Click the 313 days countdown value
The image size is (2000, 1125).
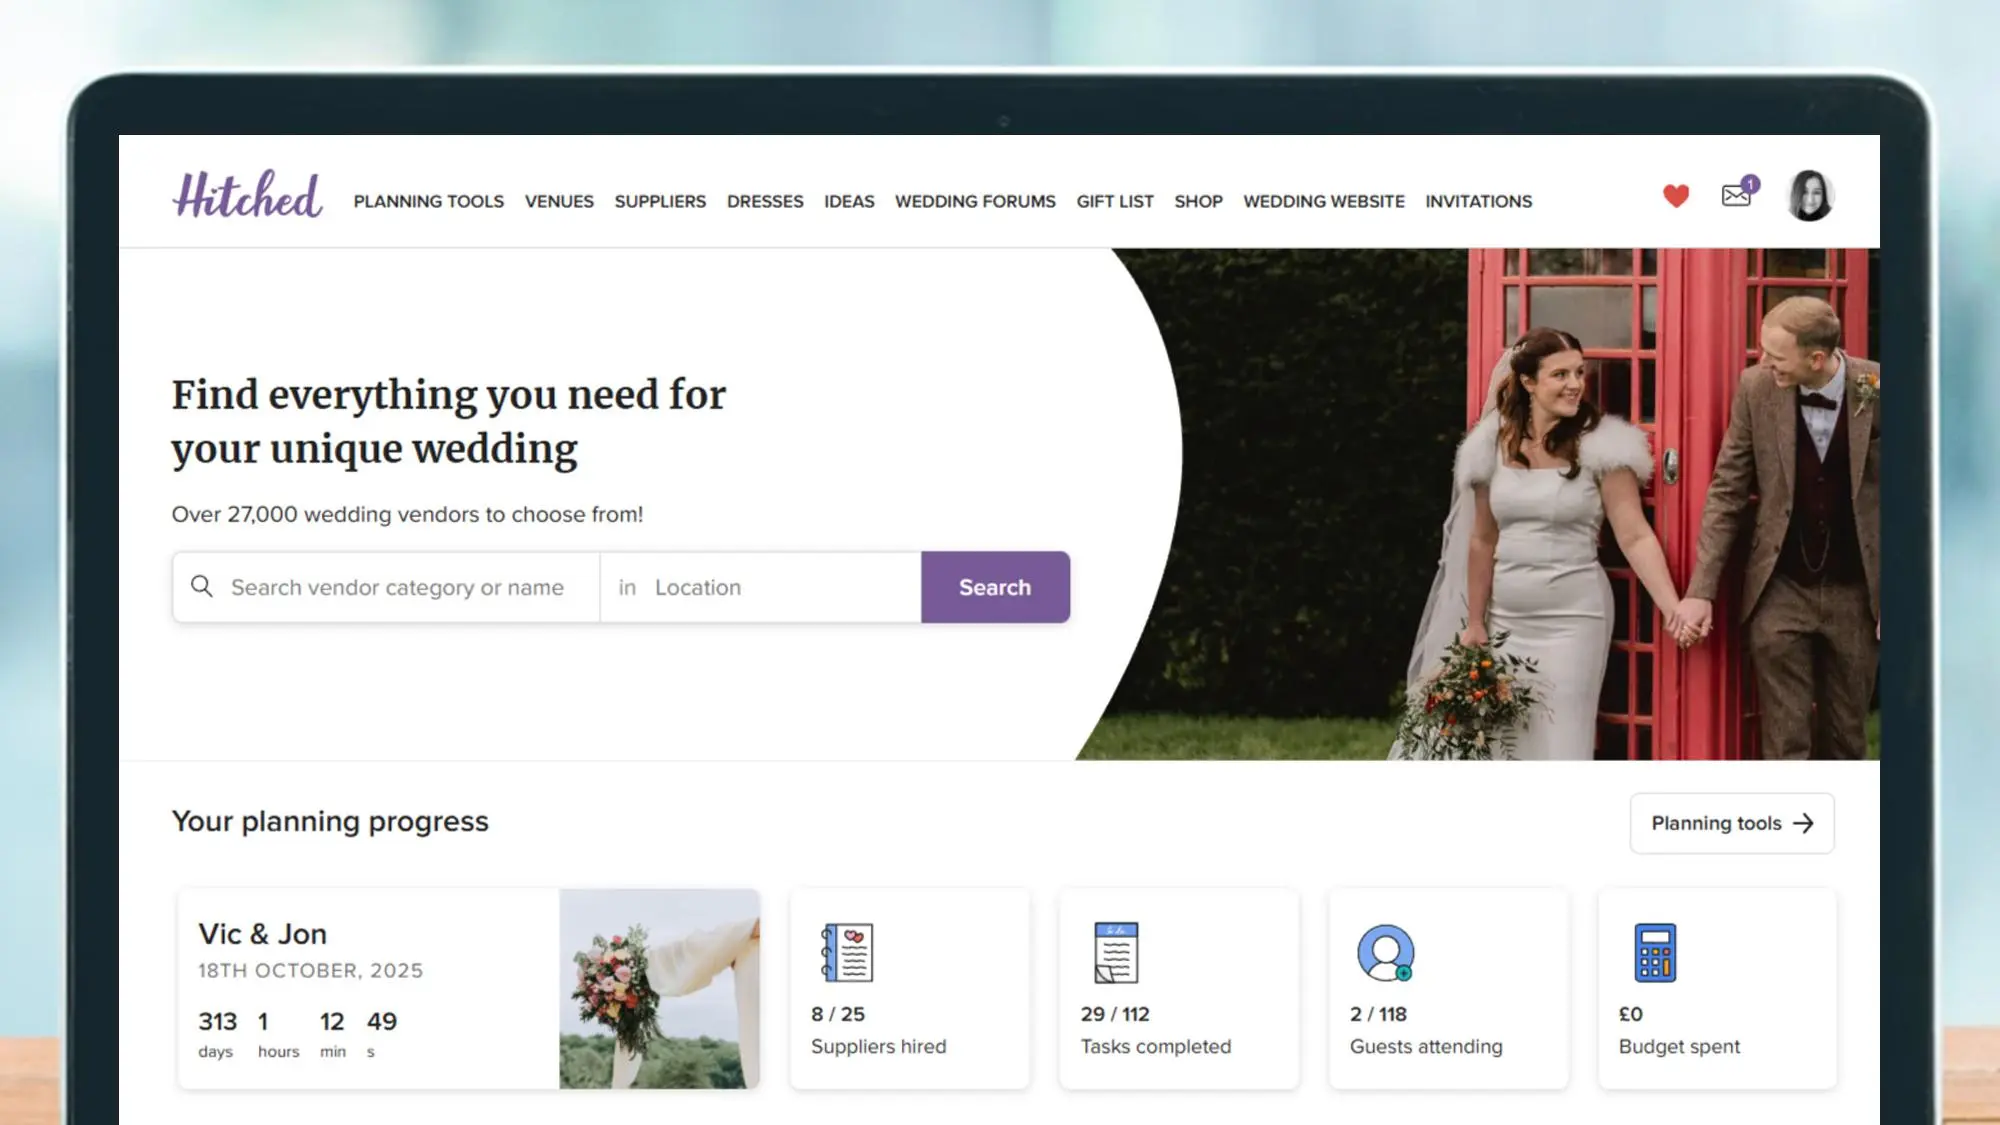pos(217,1021)
